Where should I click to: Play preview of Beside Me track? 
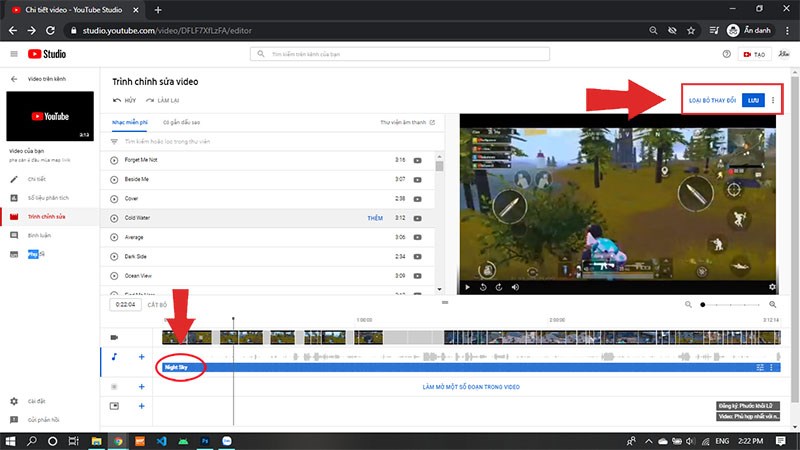pos(114,180)
